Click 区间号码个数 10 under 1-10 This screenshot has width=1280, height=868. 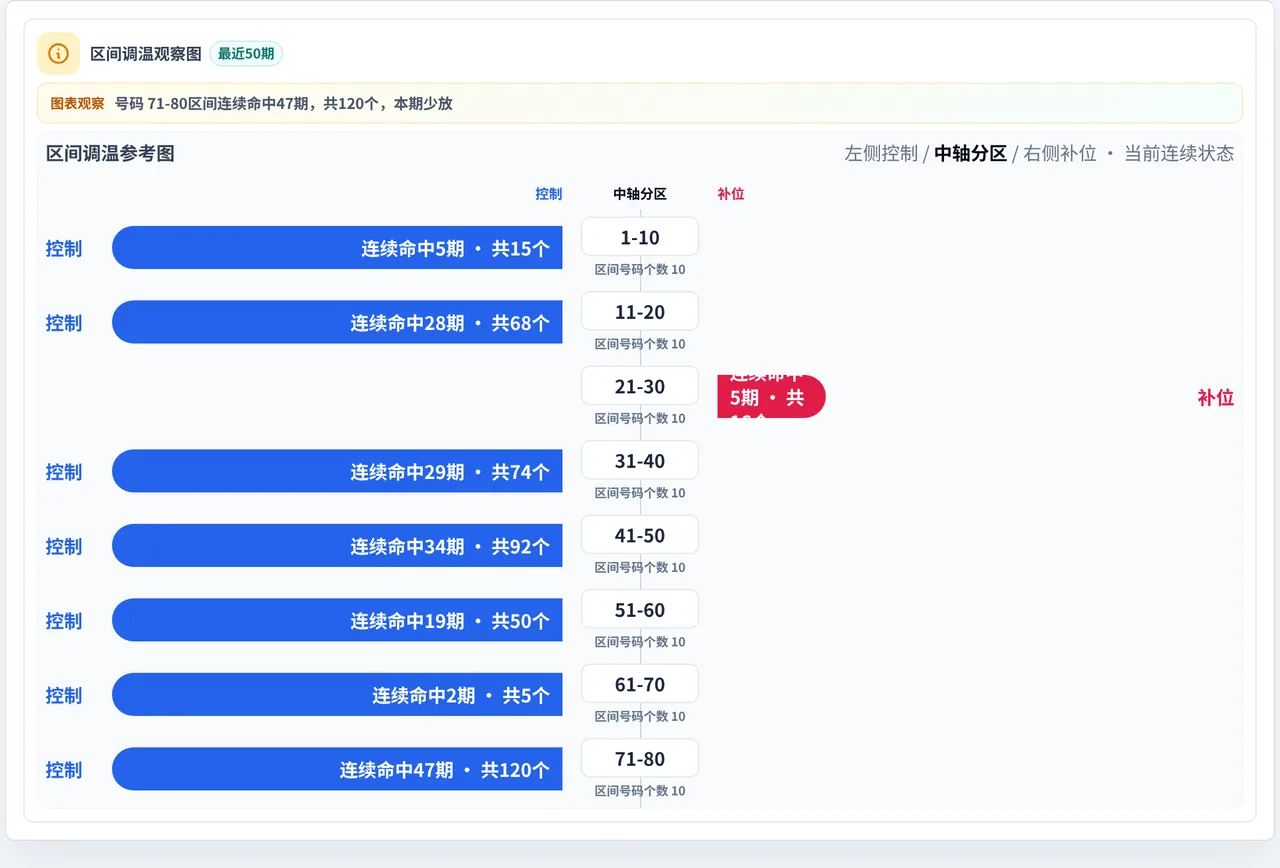click(x=640, y=270)
